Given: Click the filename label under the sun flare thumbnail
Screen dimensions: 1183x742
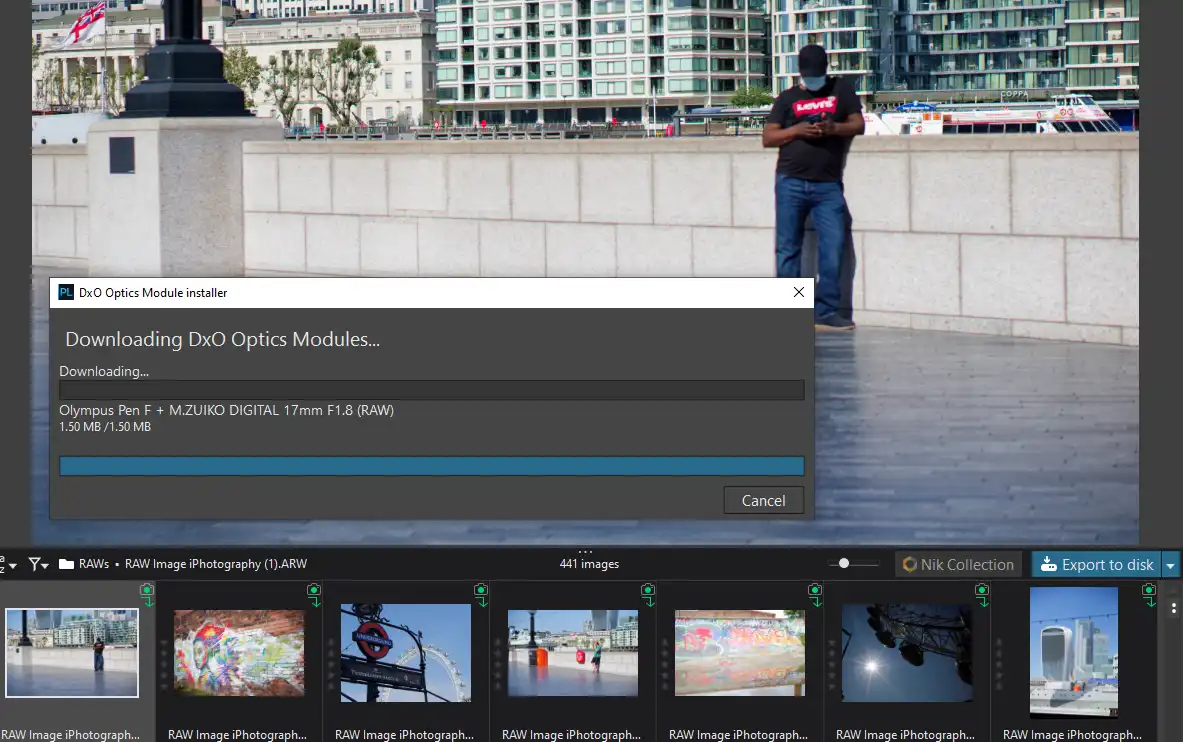Looking at the screenshot, I should 905,734.
